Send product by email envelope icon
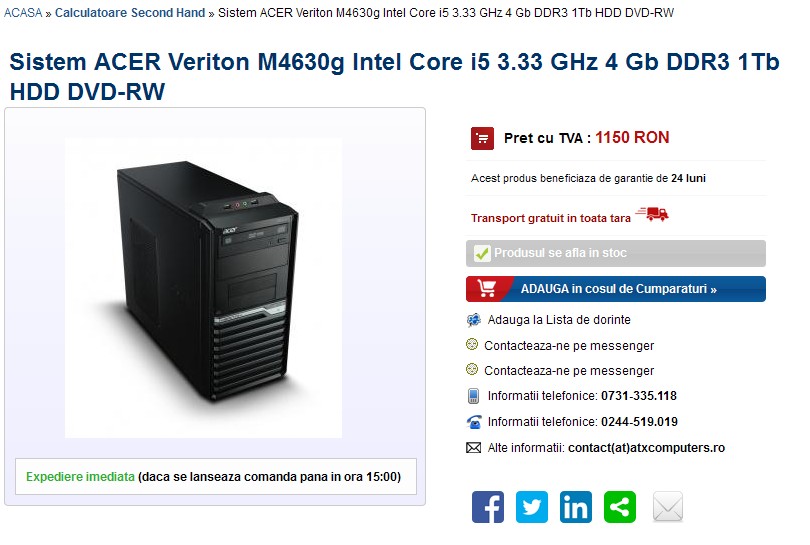The width and height of the screenshot is (810, 545). coord(667,507)
